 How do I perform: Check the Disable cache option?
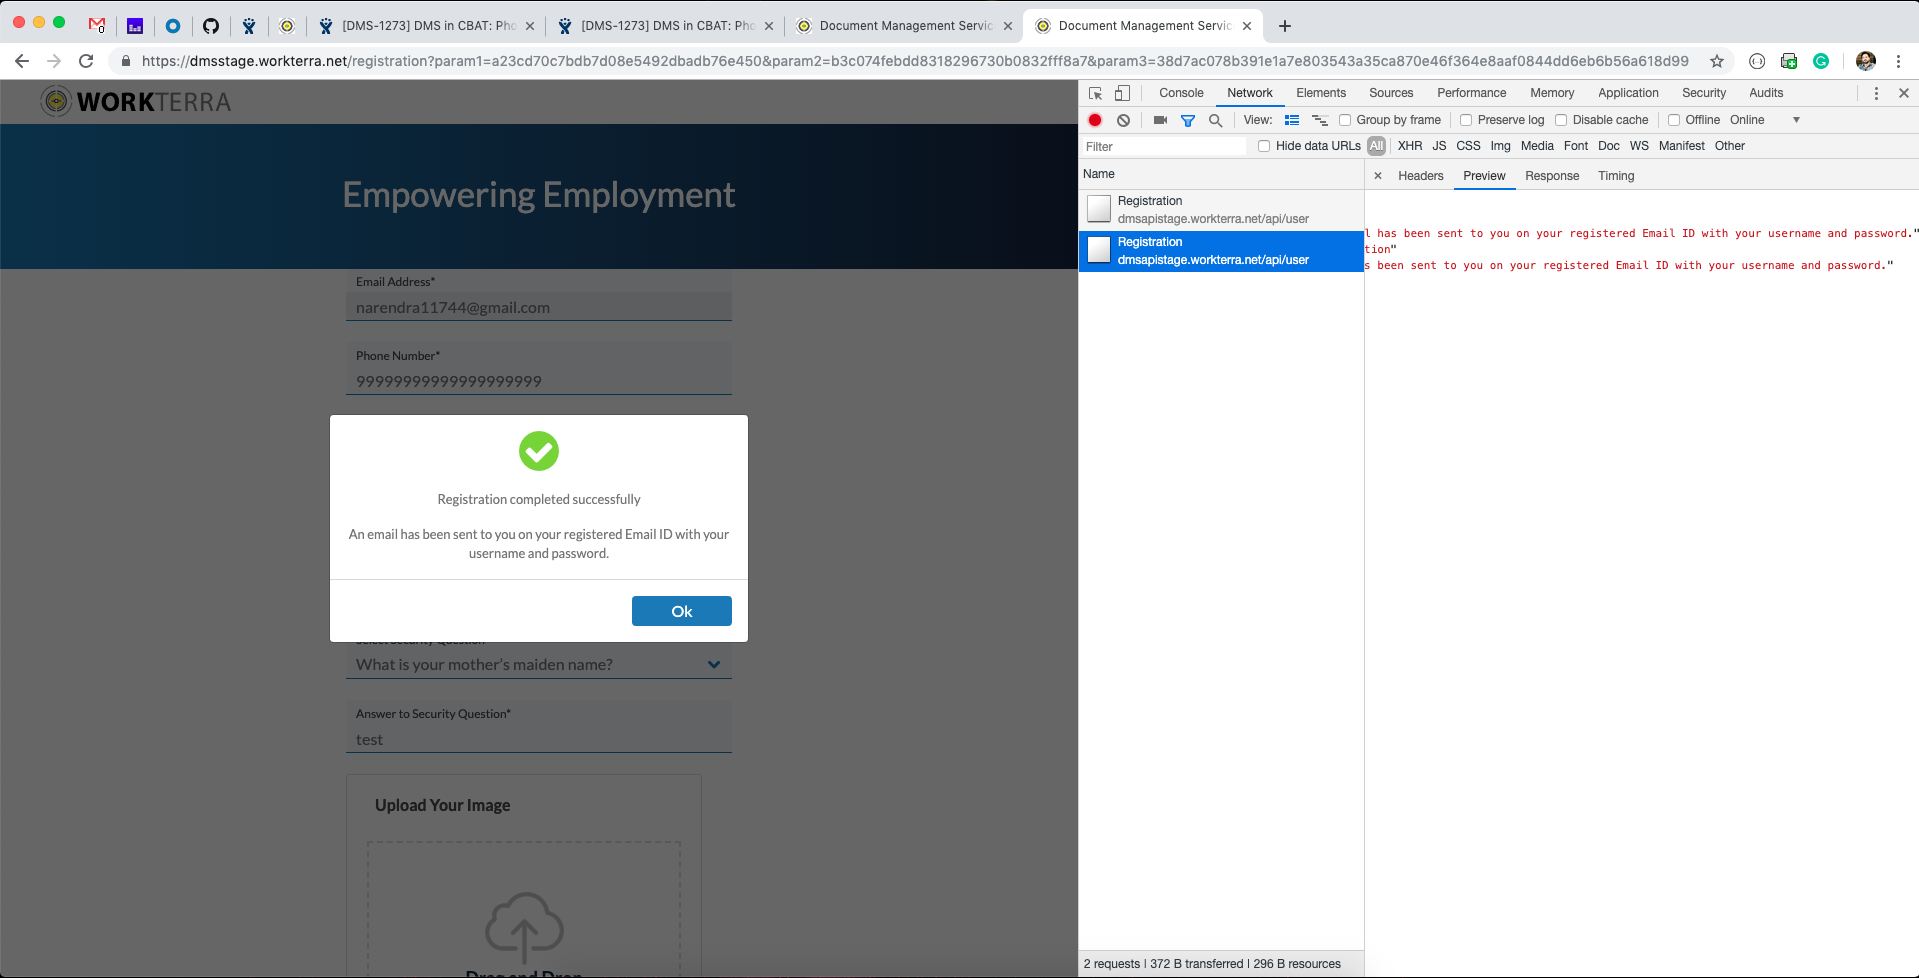click(1561, 120)
